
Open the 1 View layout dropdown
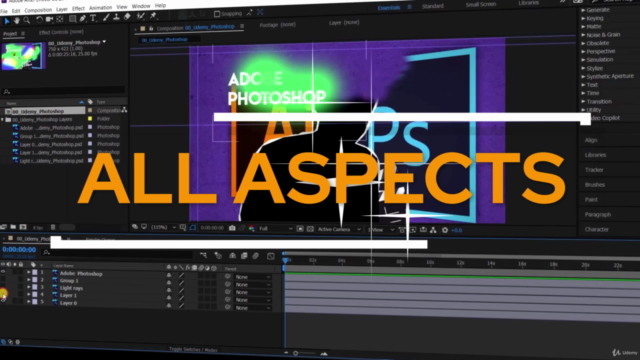(x=381, y=230)
